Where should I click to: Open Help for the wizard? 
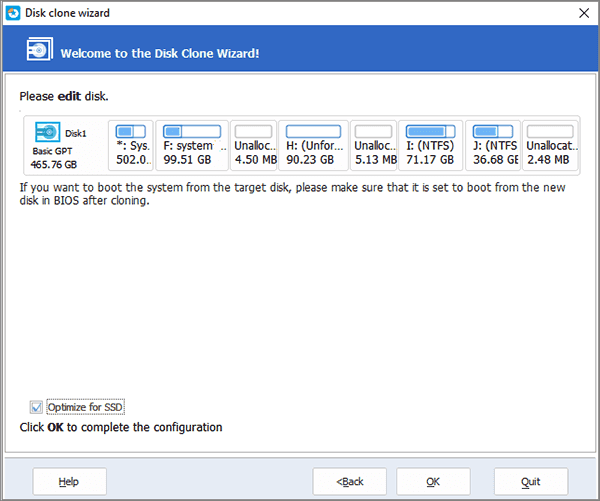[69, 481]
